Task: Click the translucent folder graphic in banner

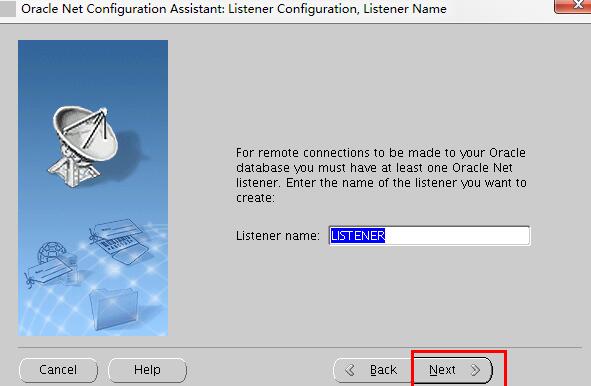Action: [113, 309]
